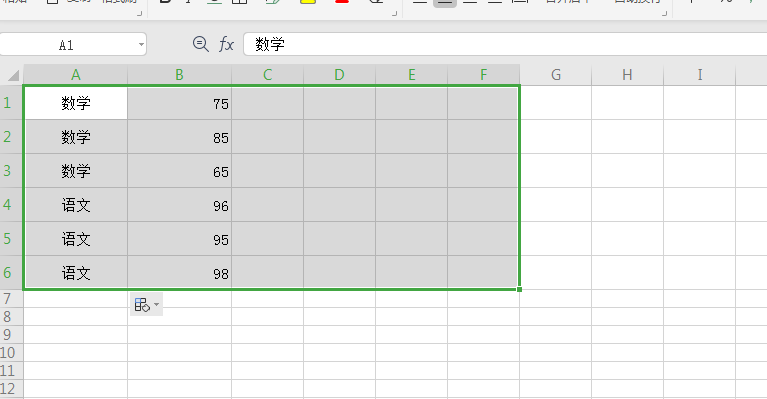Open the insert function fx button
The height and width of the screenshot is (399, 767).
coord(226,44)
